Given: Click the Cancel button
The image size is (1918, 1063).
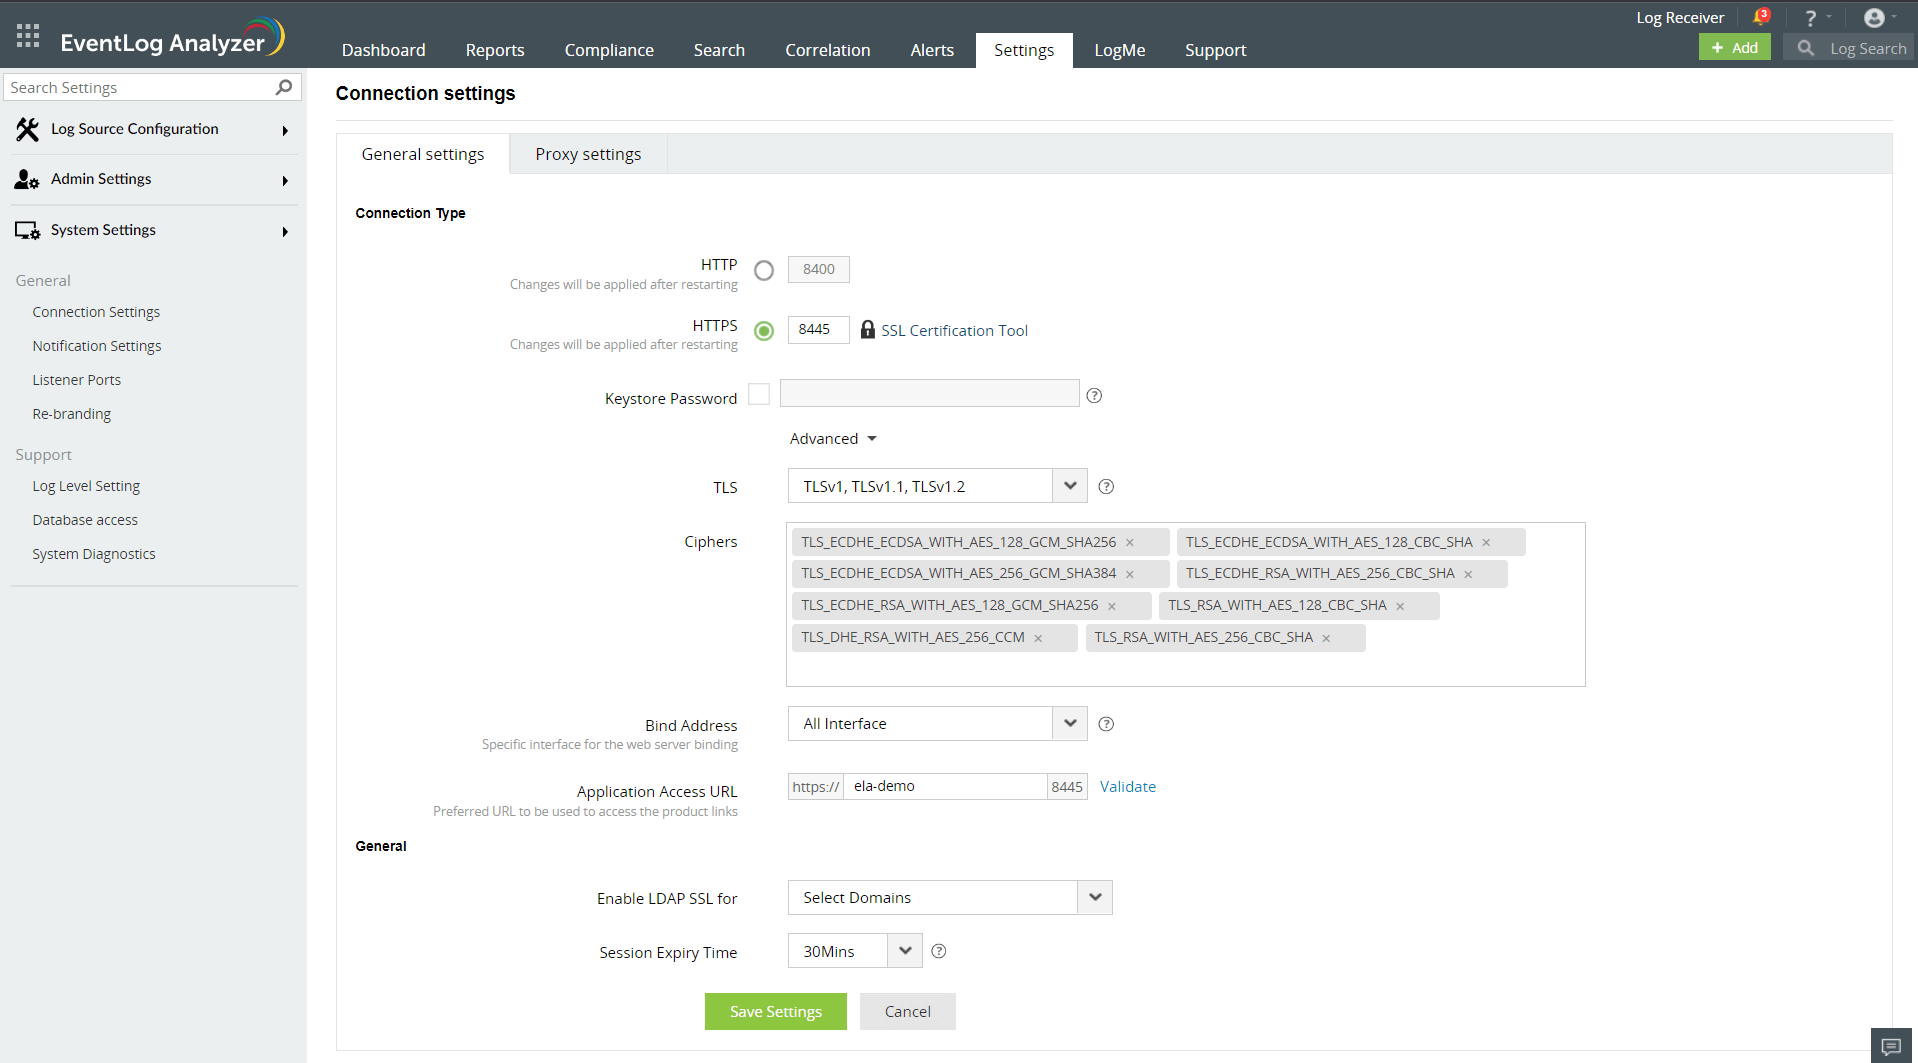Looking at the screenshot, I should tap(907, 1011).
